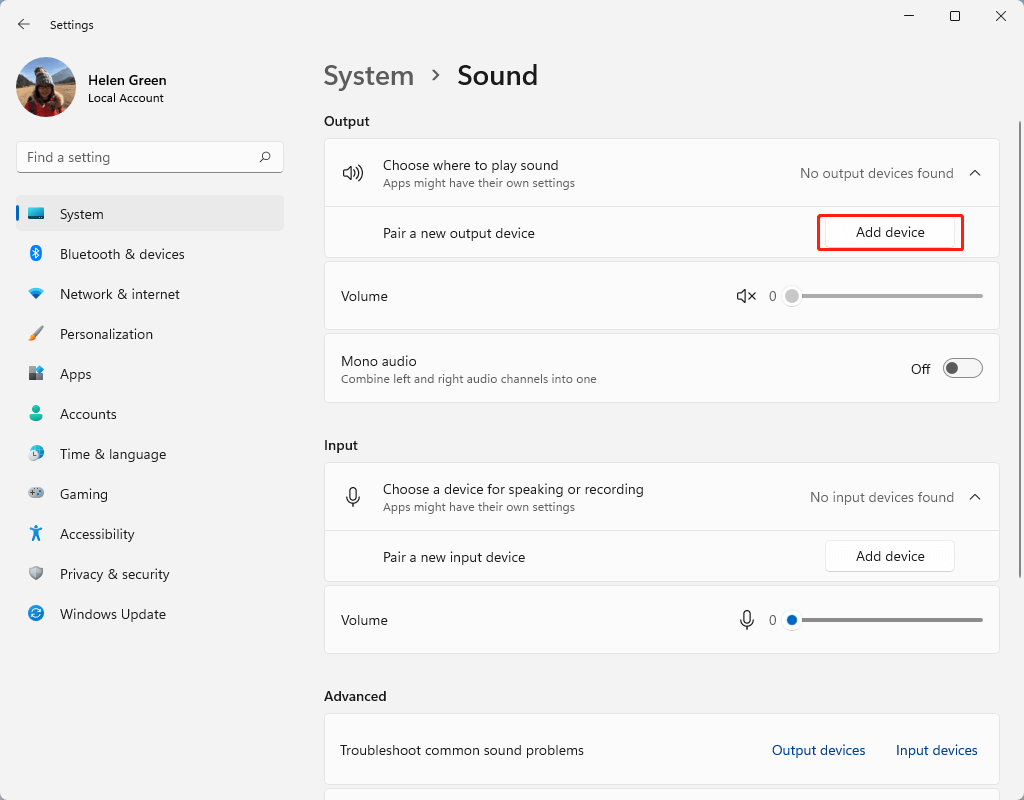Click the Find a setting search box
This screenshot has width=1024, height=800.
(x=140, y=157)
